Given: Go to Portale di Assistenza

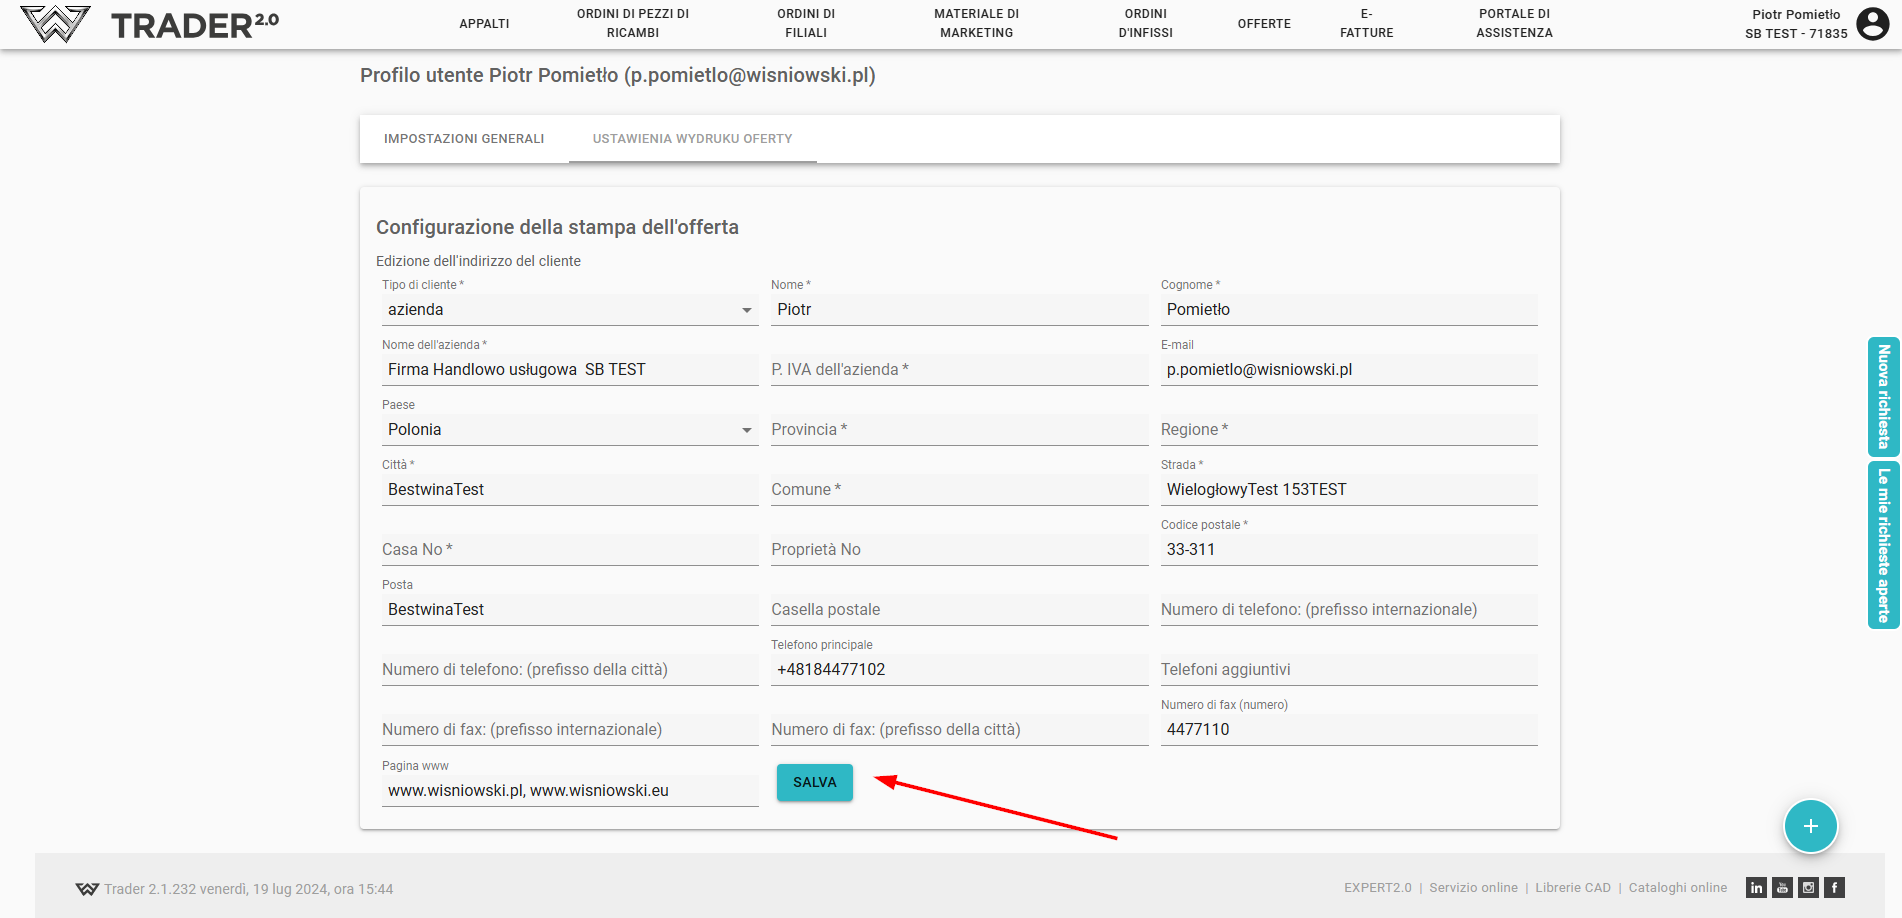Looking at the screenshot, I should point(1514,24).
